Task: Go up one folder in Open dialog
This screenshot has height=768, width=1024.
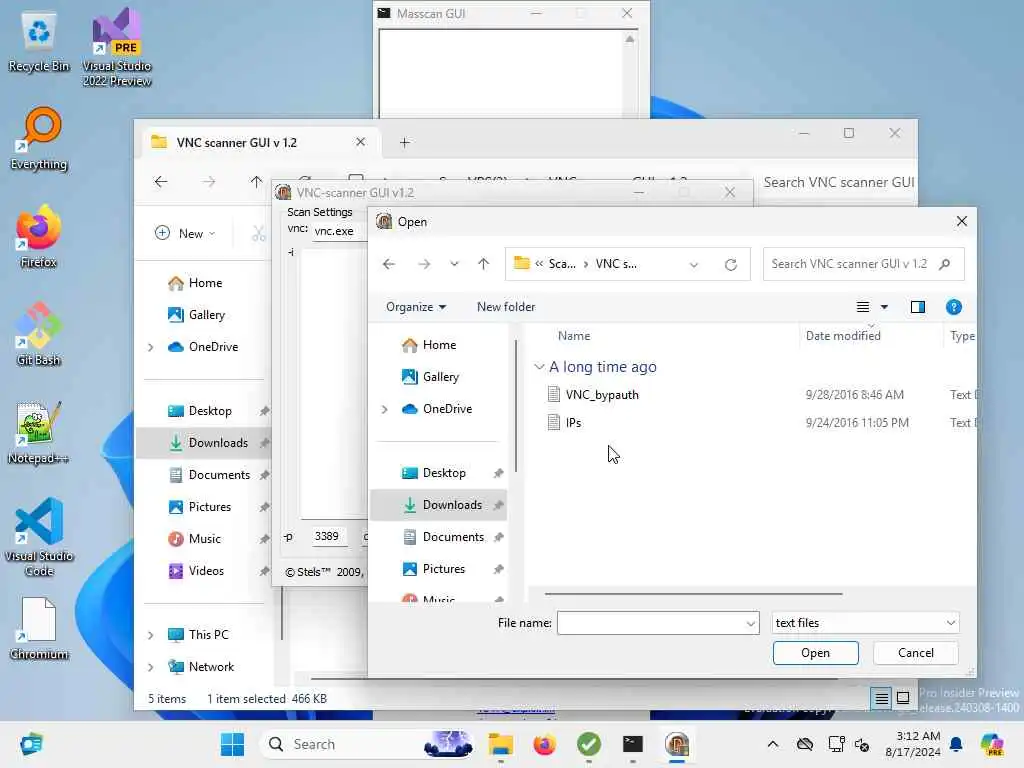Action: point(483,264)
